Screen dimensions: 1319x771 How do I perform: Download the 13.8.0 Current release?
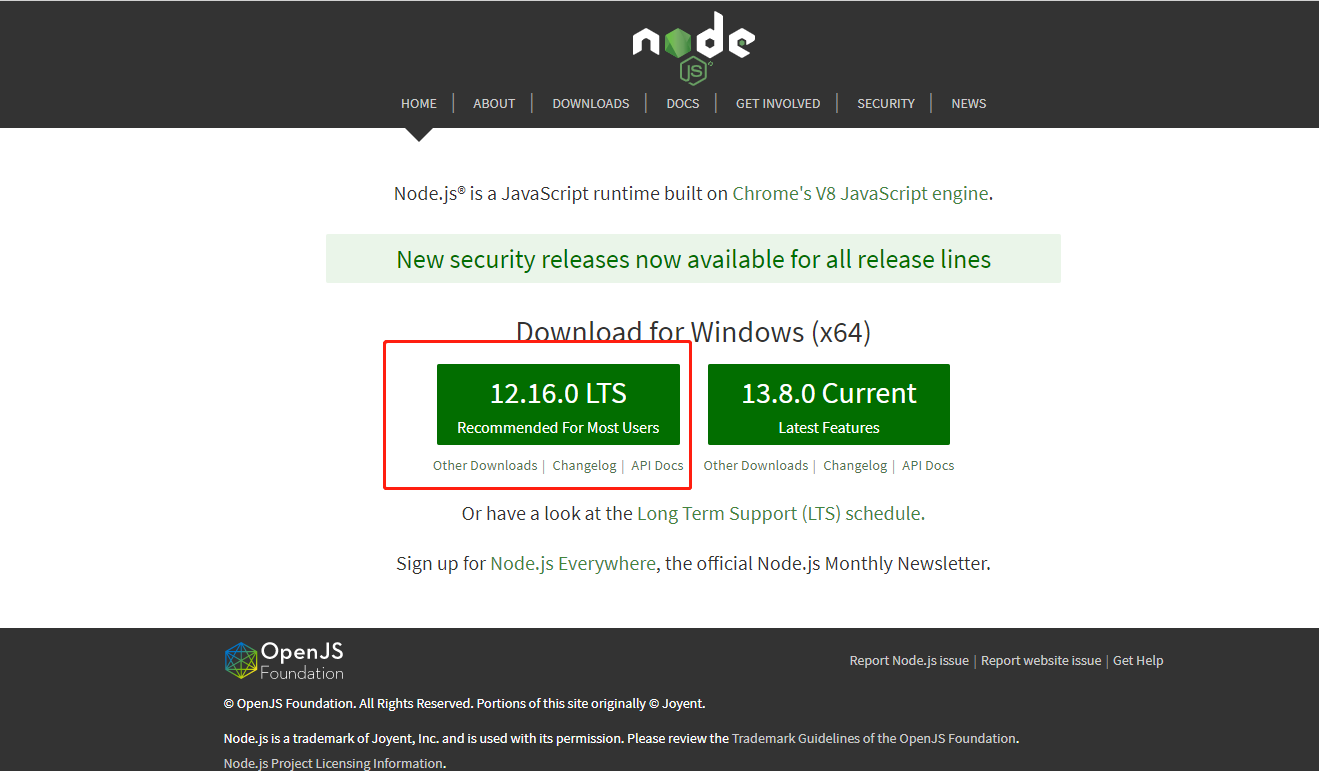829,405
